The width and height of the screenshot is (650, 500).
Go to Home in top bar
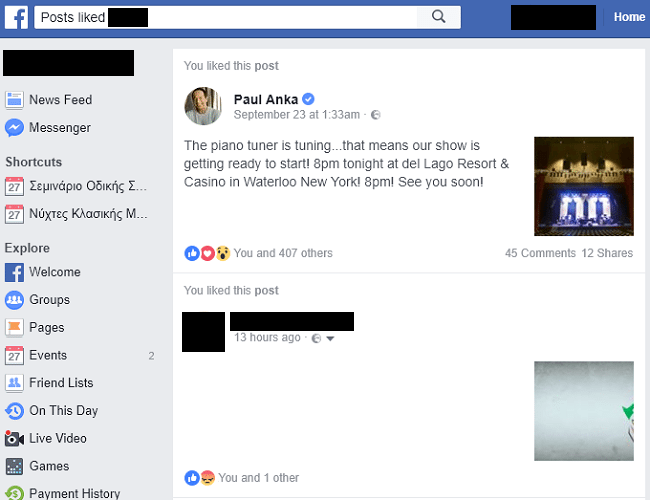point(629,17)
